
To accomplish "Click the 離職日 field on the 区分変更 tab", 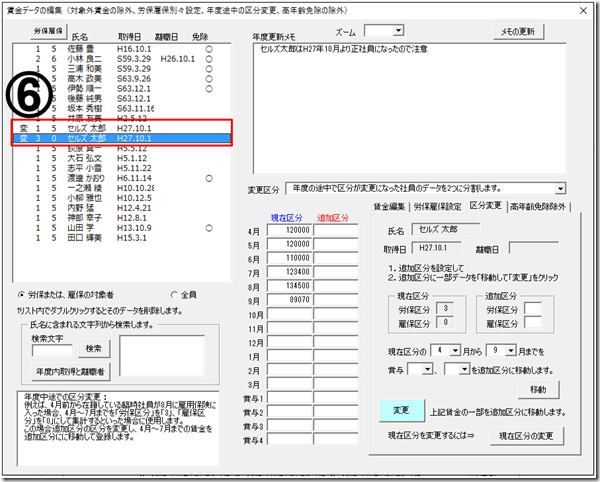I will tap(533, 248).
